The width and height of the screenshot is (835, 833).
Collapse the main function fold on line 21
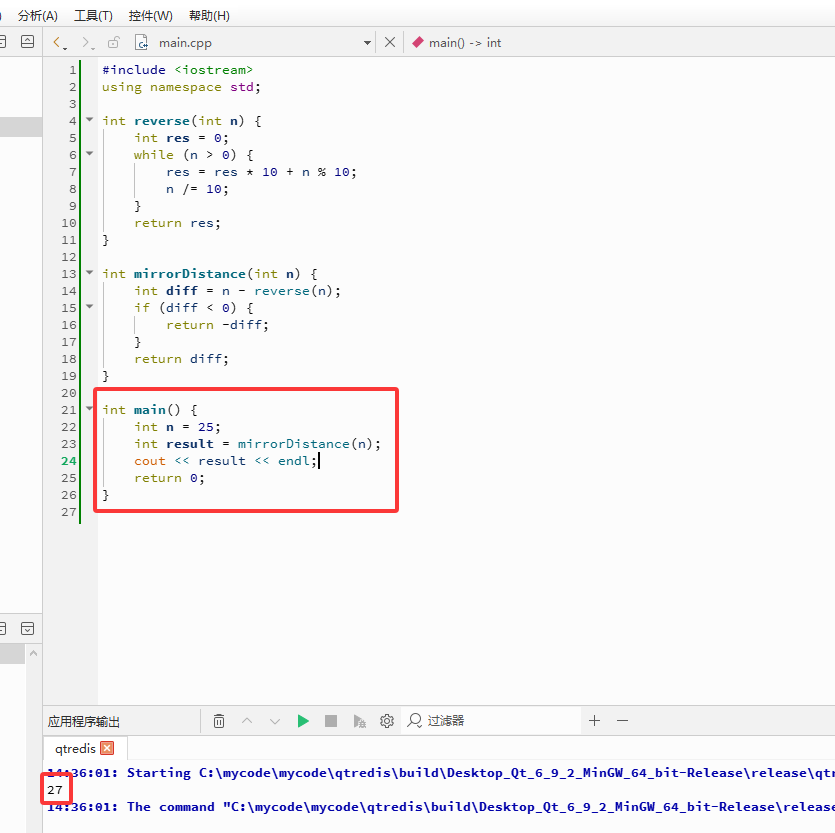point(89,409)
